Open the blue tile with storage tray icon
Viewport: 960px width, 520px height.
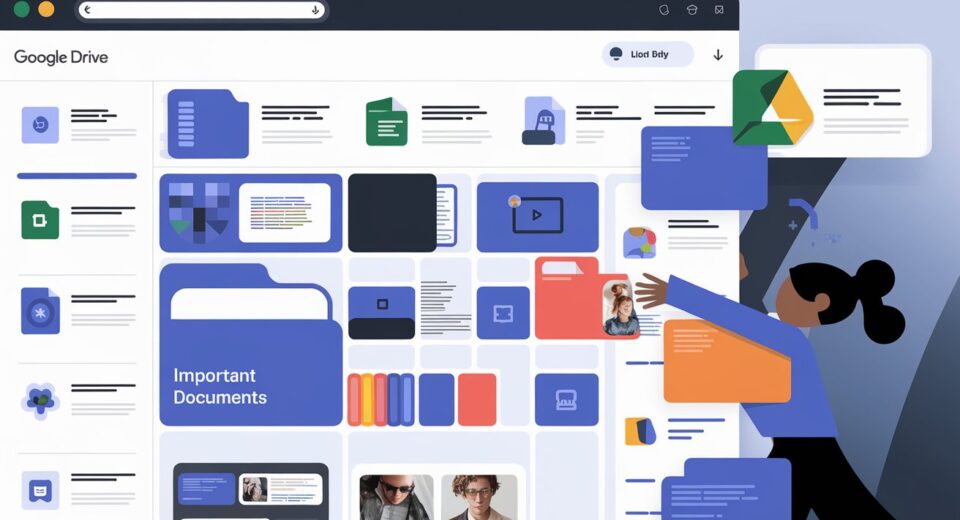(566, 399)
